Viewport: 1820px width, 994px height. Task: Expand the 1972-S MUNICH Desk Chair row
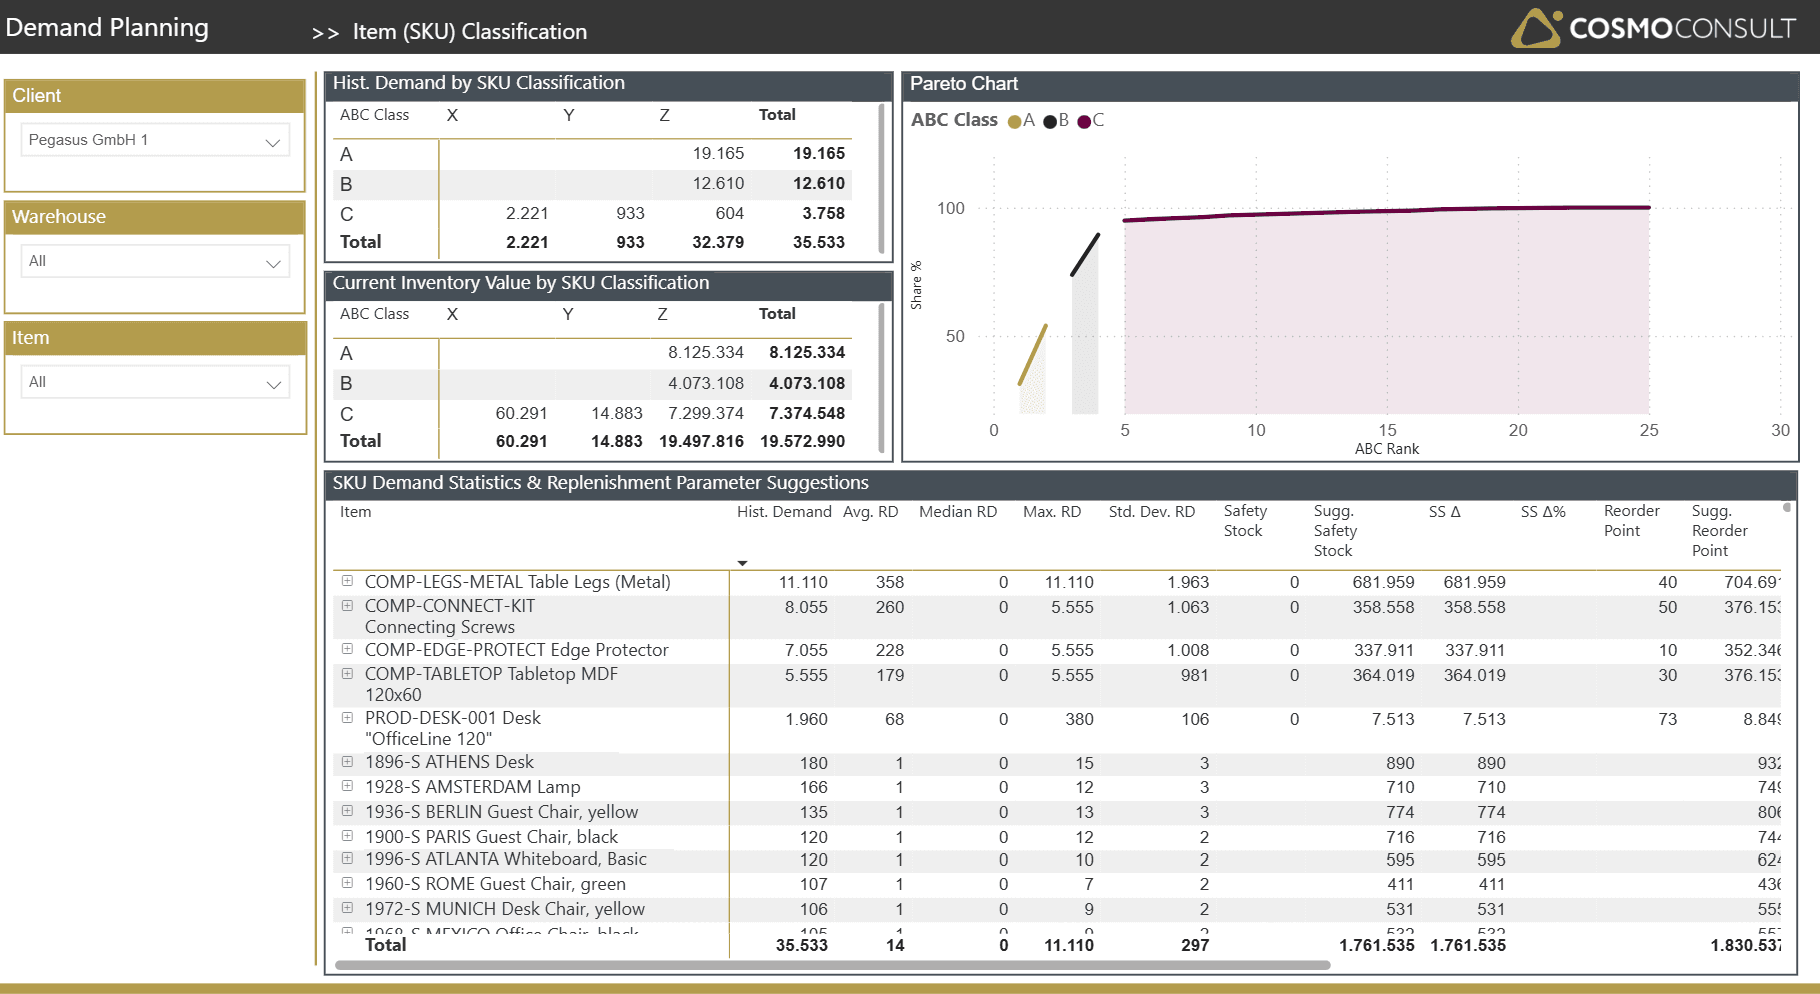point(347,908)
